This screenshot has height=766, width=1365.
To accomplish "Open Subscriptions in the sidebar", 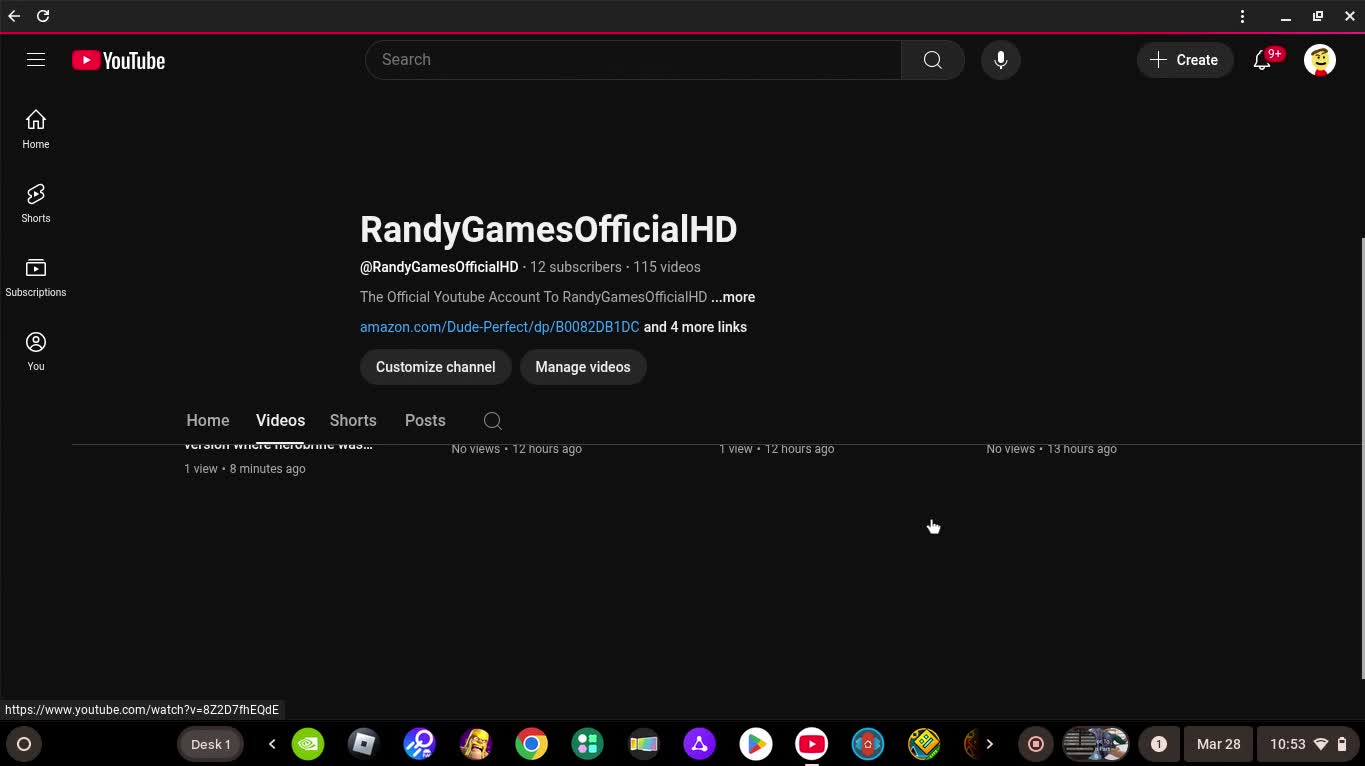I will (x=36, y=277).
